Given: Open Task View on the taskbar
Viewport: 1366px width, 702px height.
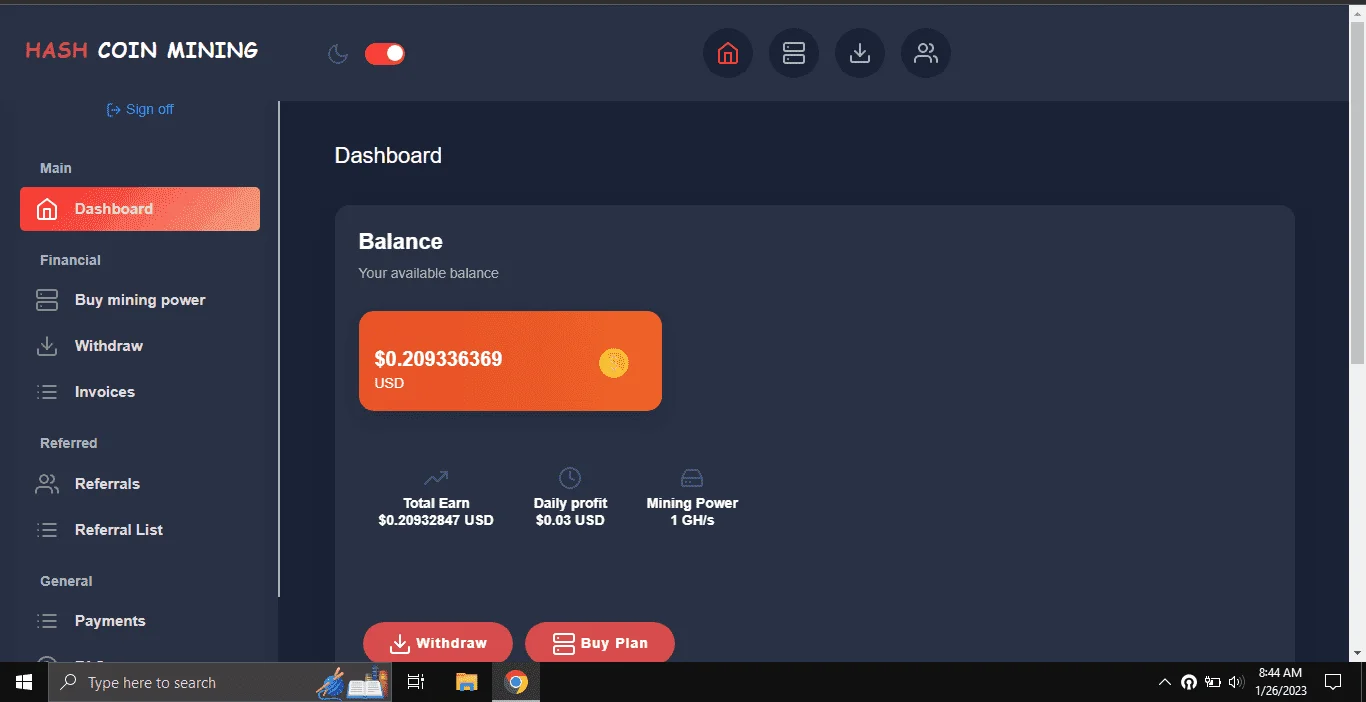Looking at the screenshot, I should [416, 682].
